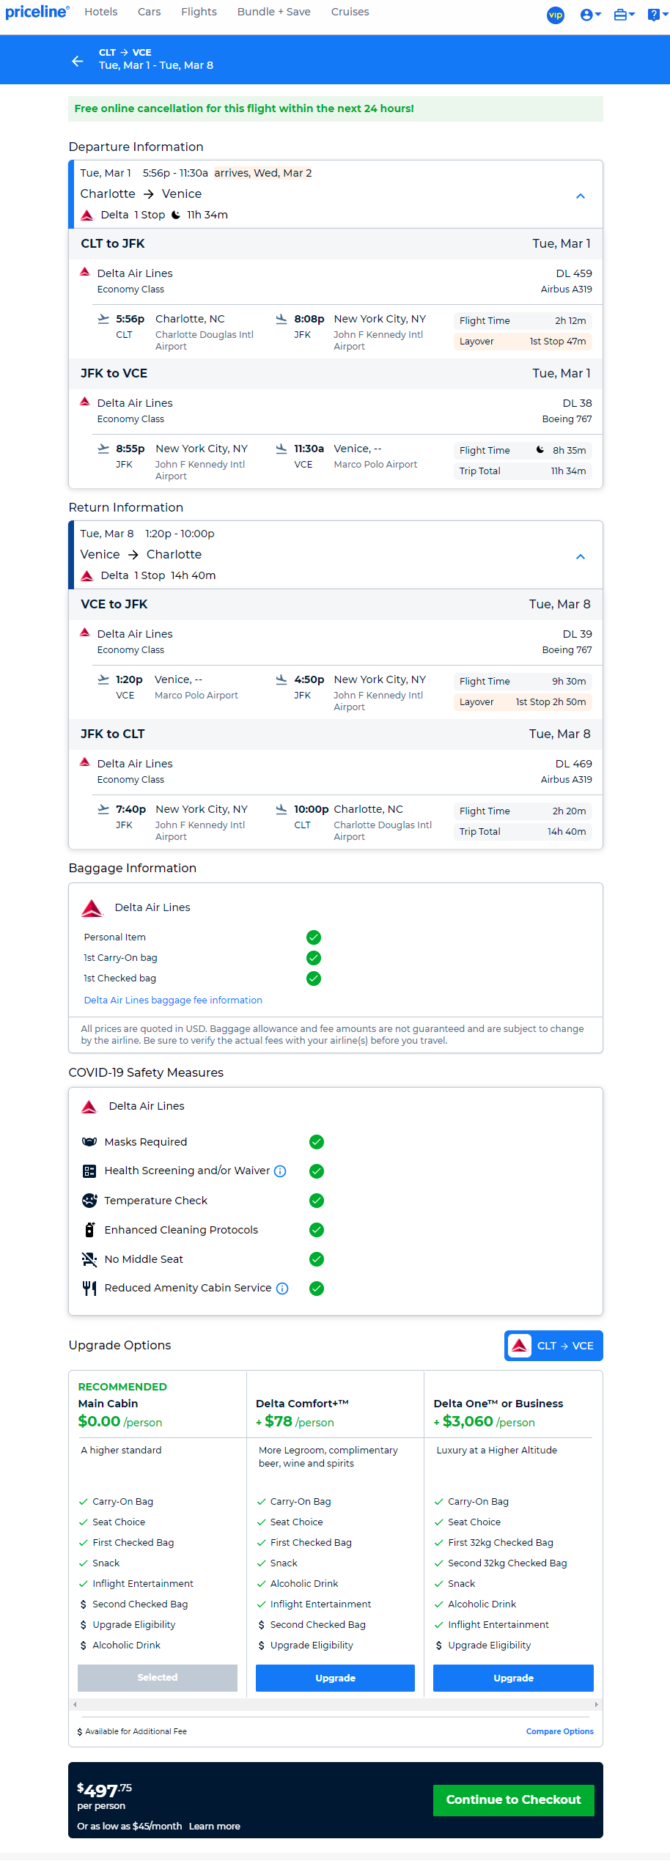
Task: Click the 1st Checked bag green checkmark
Action: pyautogui.click(x=313, y=979)
